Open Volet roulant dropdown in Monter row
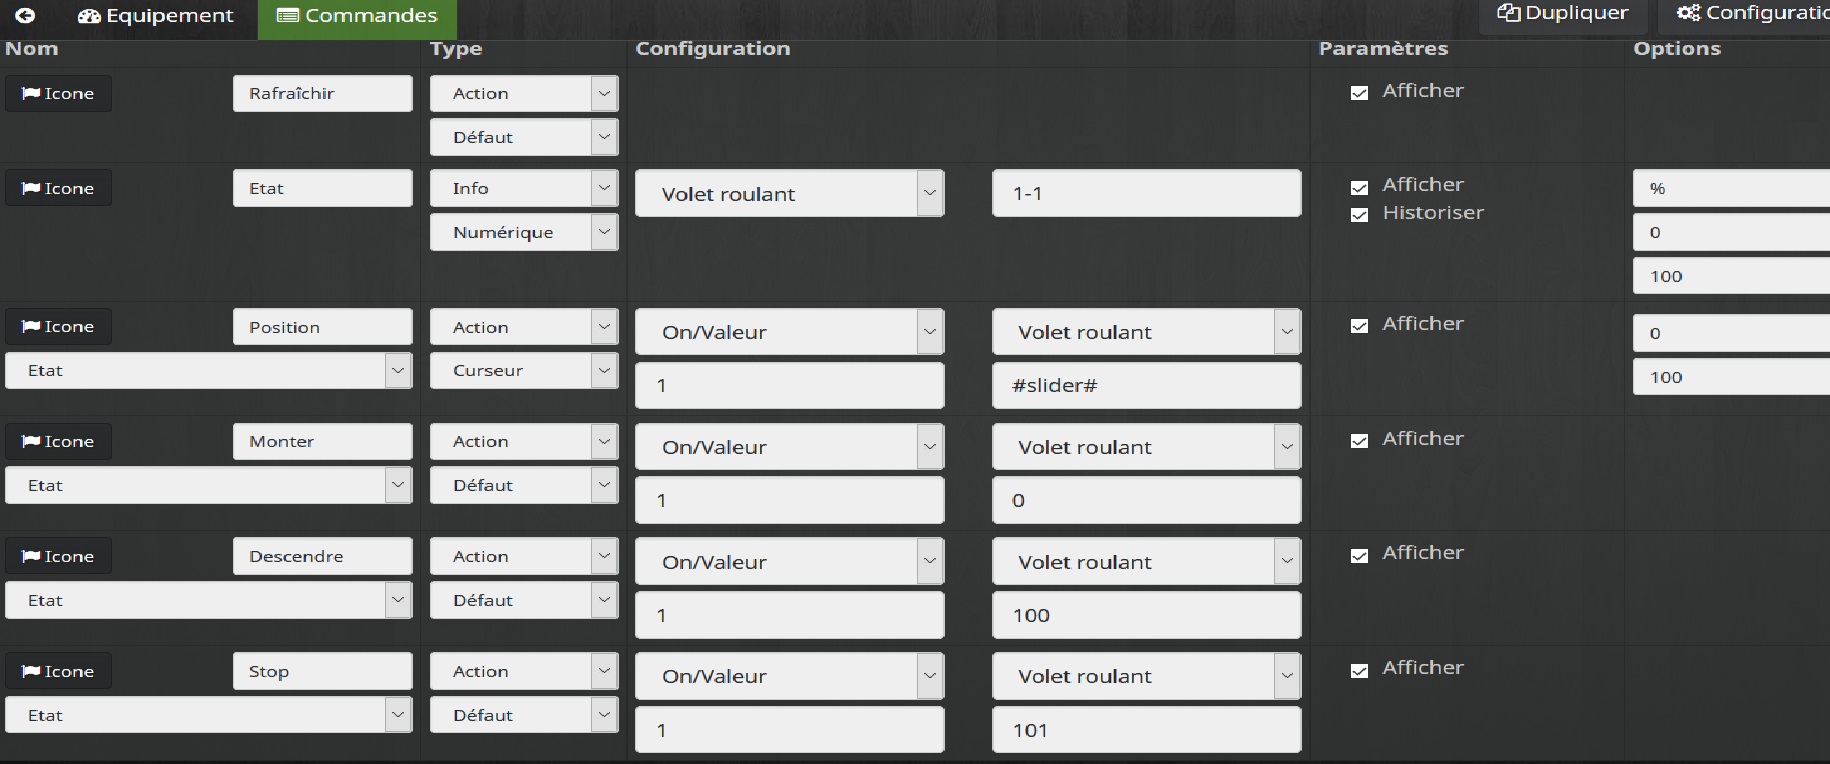Screen dimensions: 1830x764 [x=1146, y=447]
